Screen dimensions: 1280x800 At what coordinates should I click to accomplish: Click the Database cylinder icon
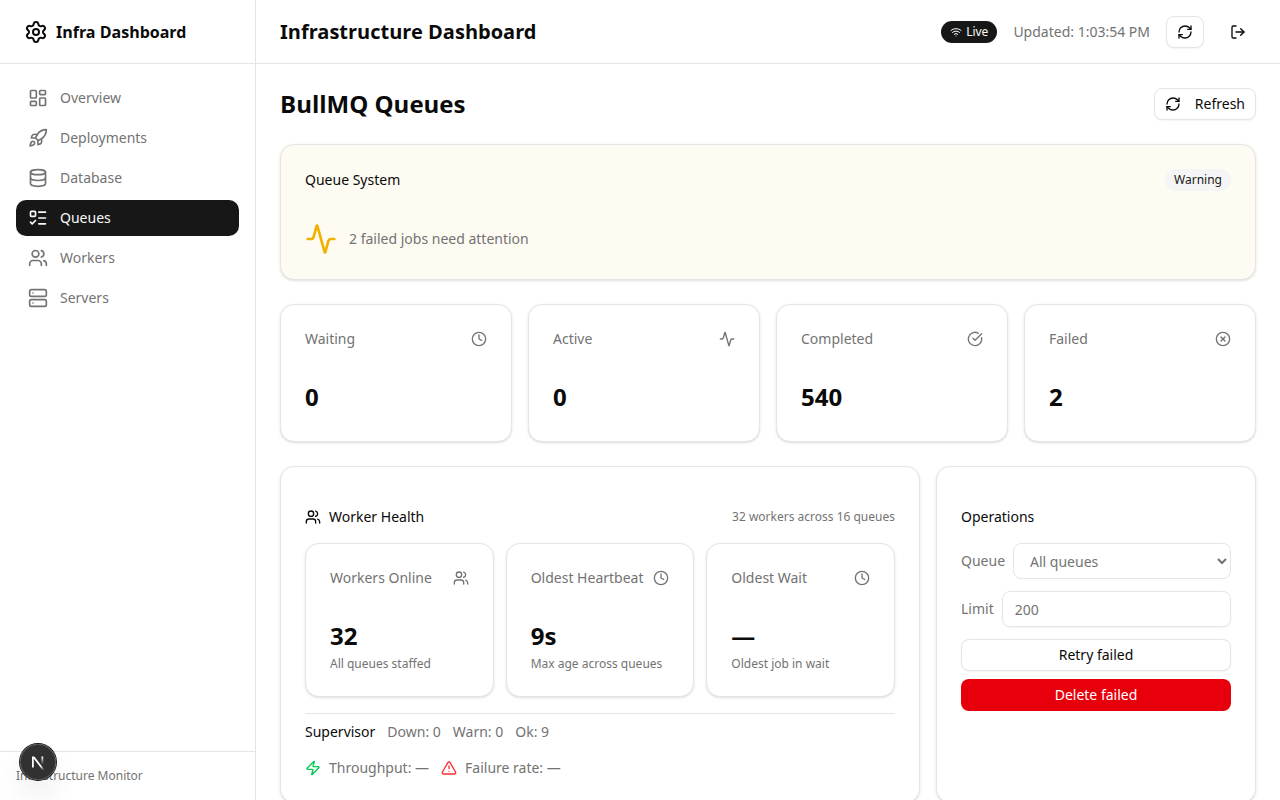click(x=38, y=178)
